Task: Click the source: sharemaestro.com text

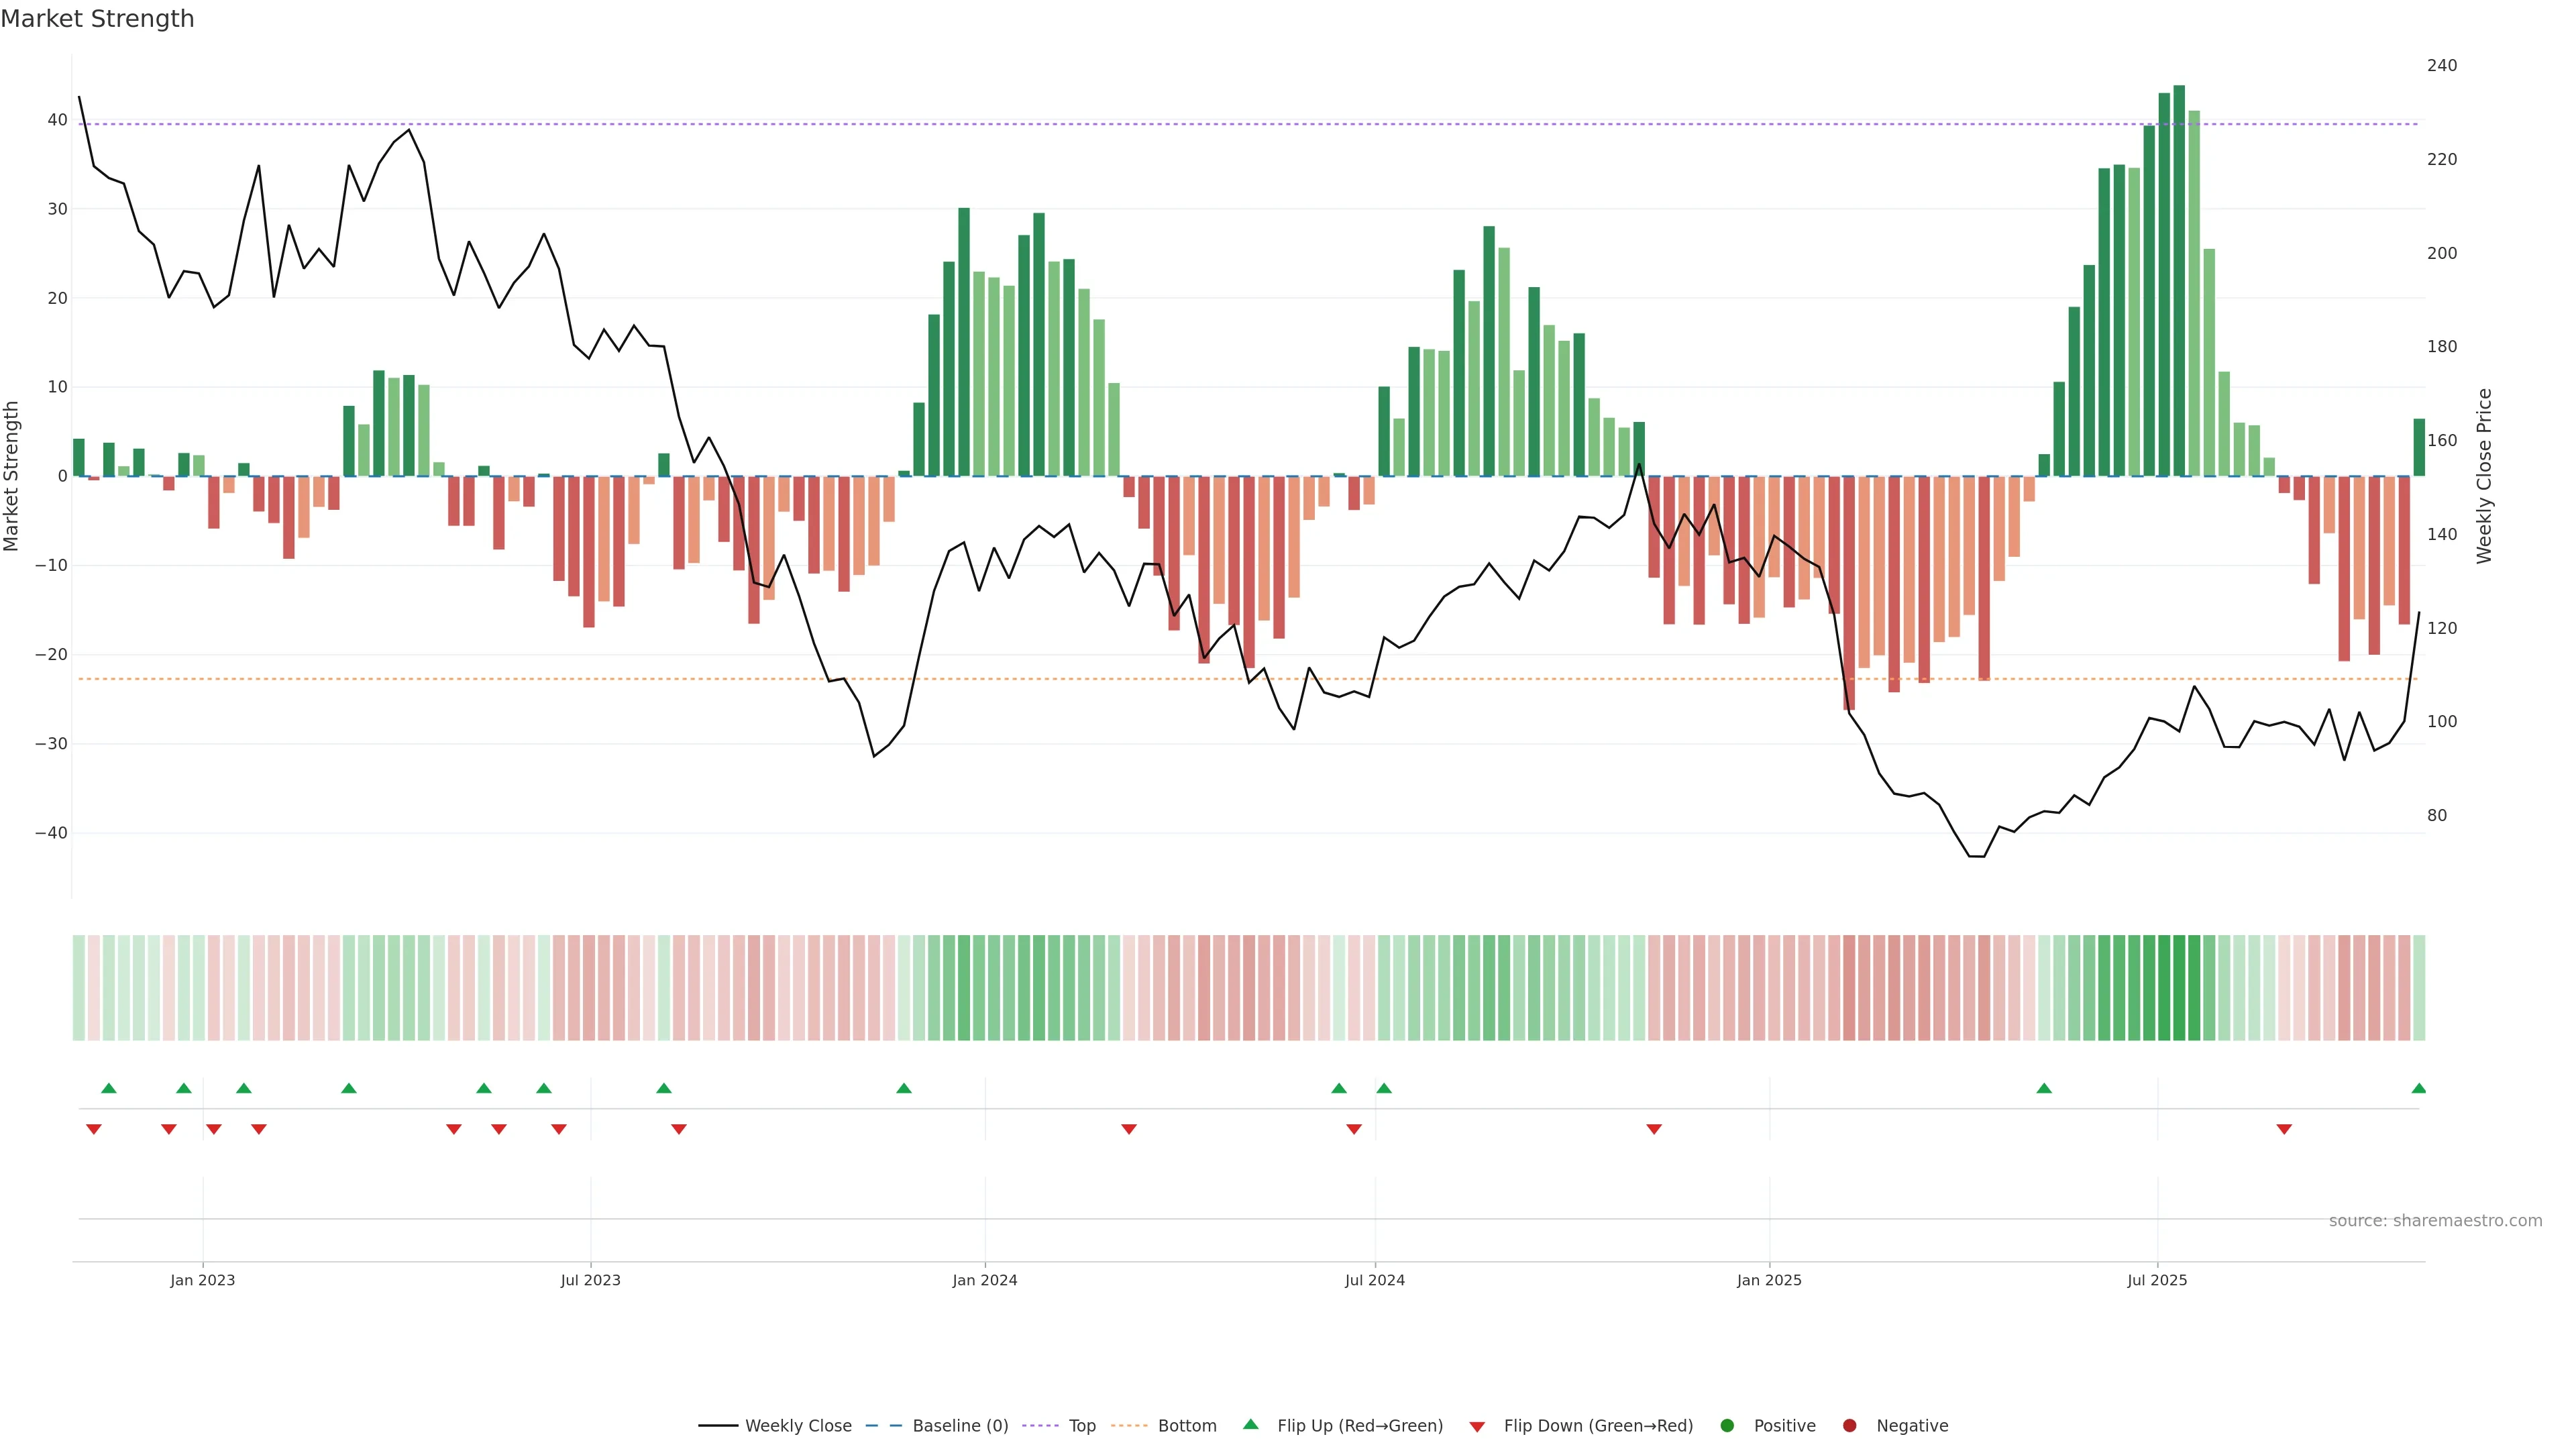Action: click(x=2435, y=1221)
